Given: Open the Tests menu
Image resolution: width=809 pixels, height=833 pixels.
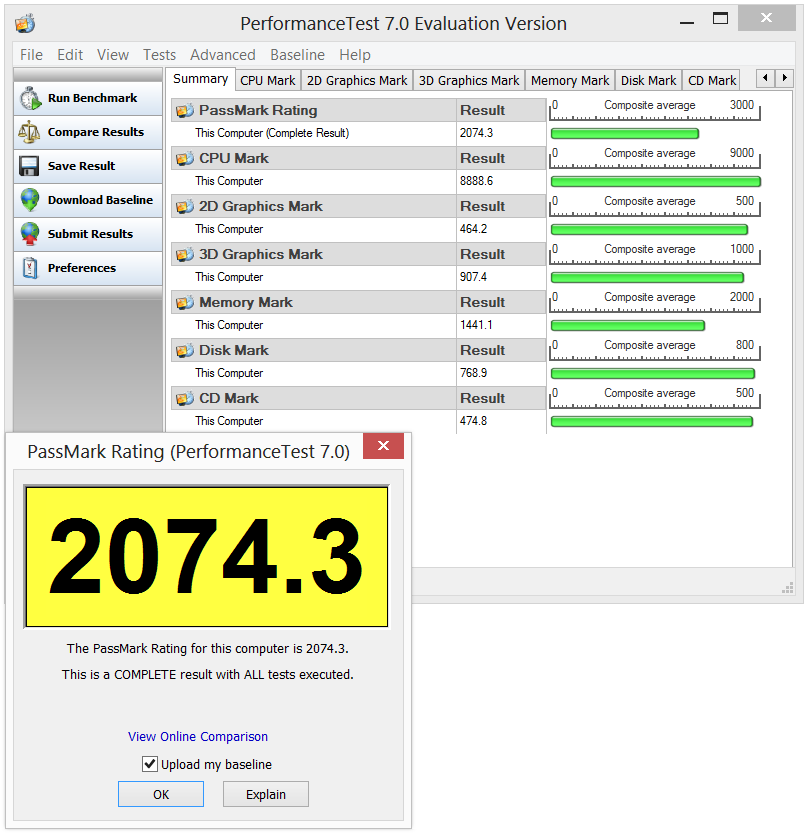Looking at the screenshot, I should coord(159,55).
